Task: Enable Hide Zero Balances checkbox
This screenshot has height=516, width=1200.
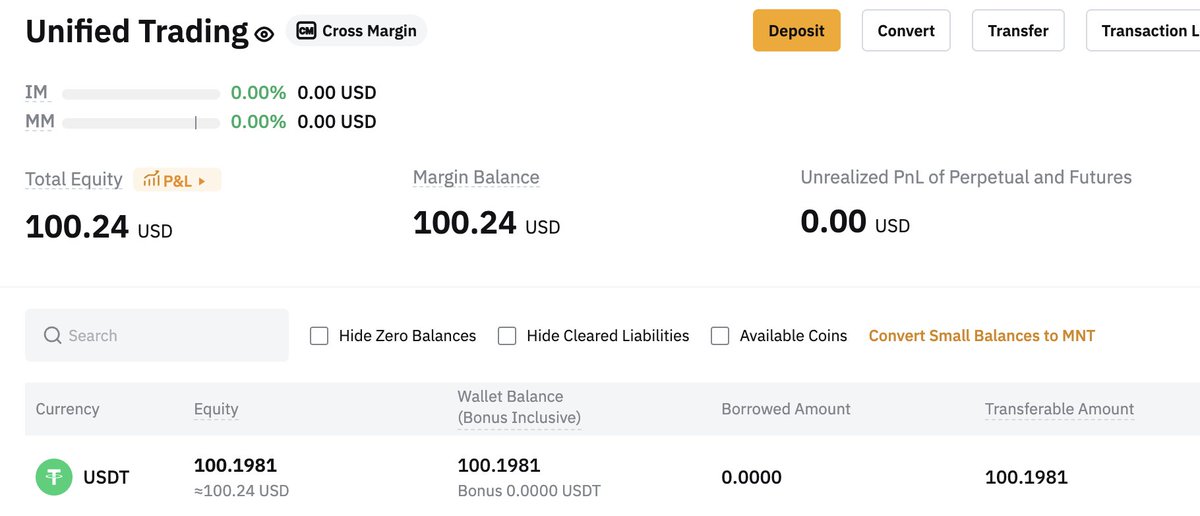Action: (x=319, y=336)
